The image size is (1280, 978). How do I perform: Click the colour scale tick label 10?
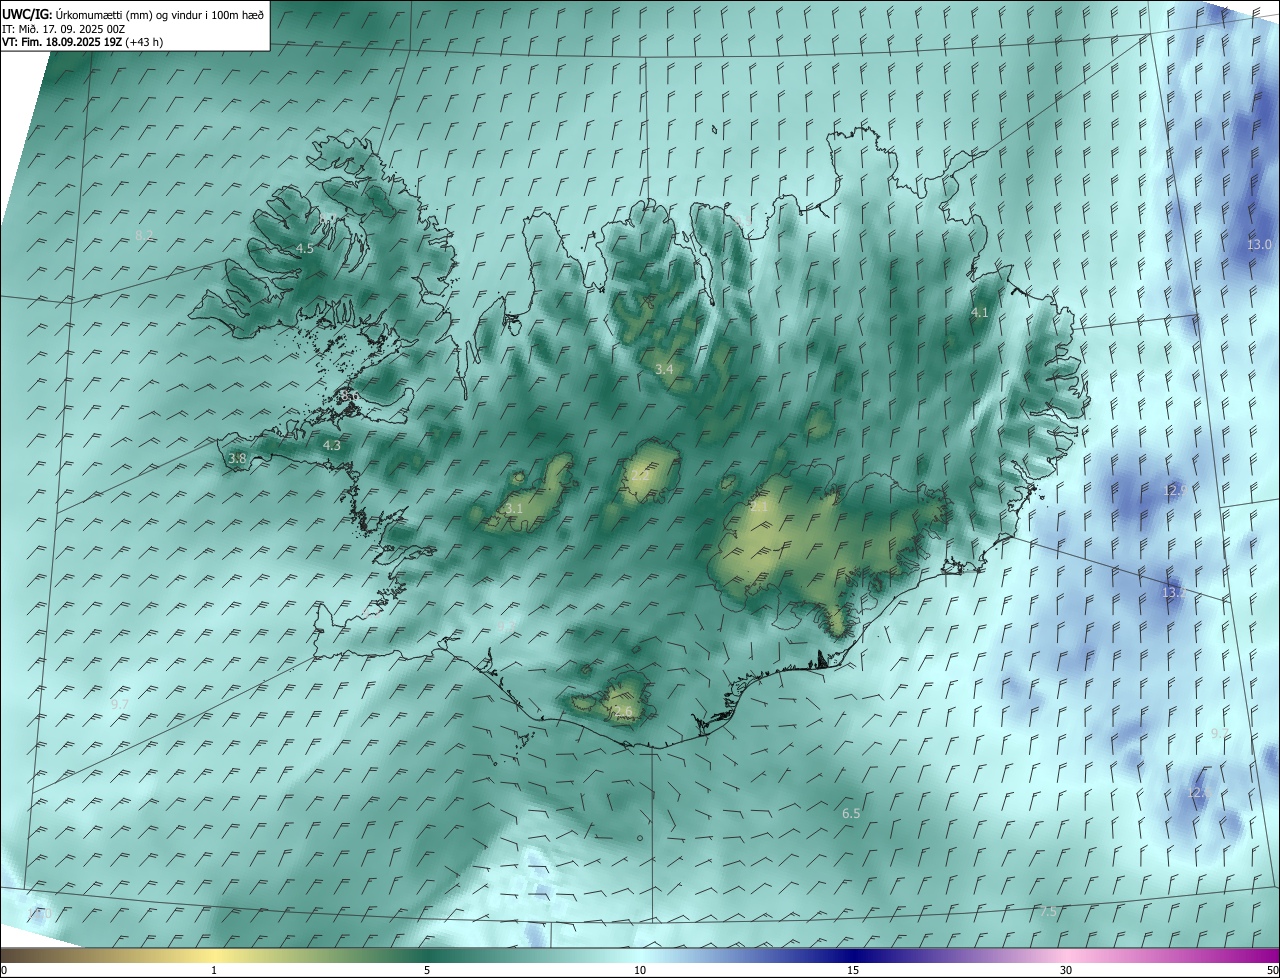coord(640,971)
